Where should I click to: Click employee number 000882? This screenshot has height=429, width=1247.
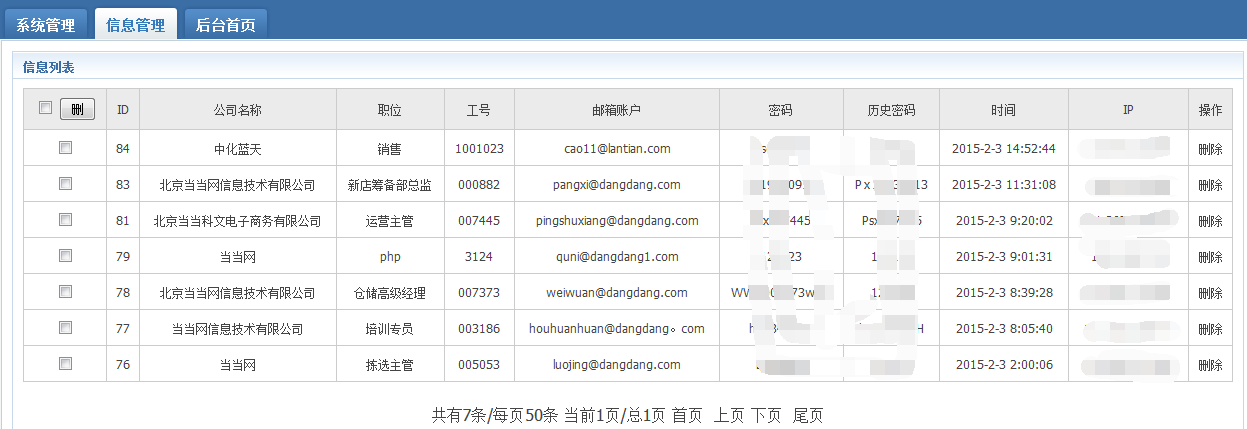click(479, 185)
